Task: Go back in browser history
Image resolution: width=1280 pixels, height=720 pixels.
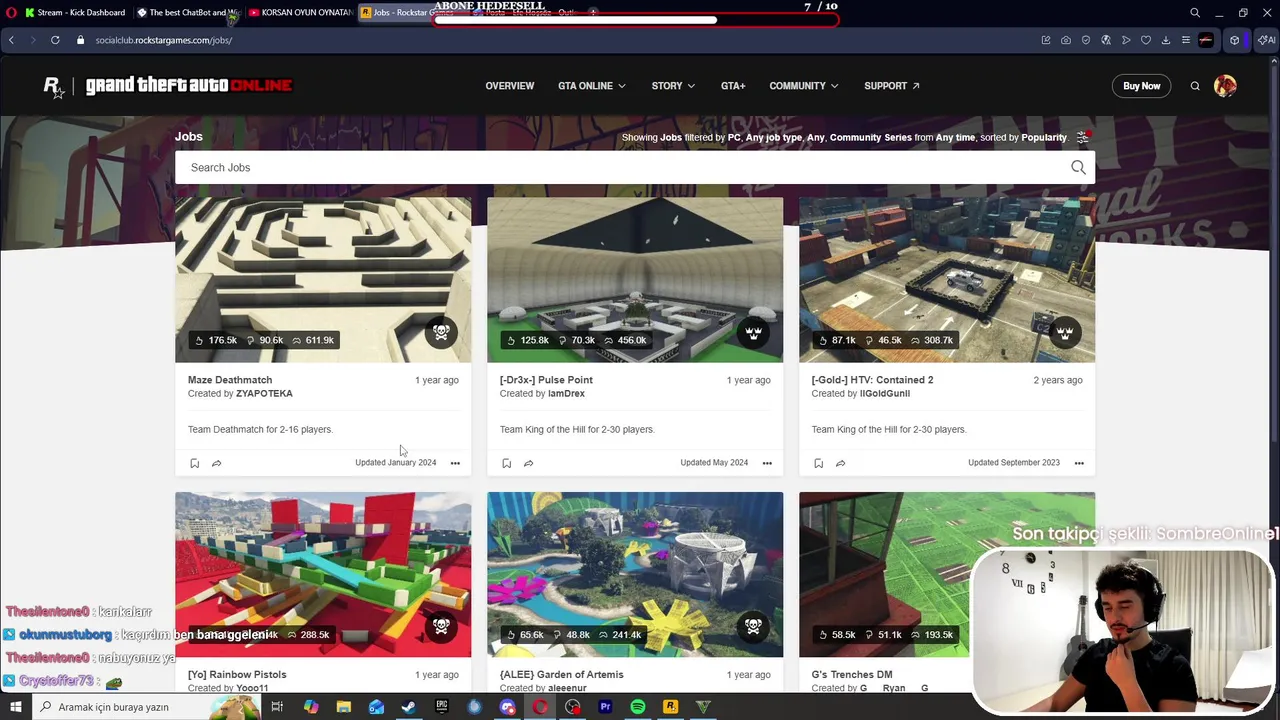Action: [11, 40]
